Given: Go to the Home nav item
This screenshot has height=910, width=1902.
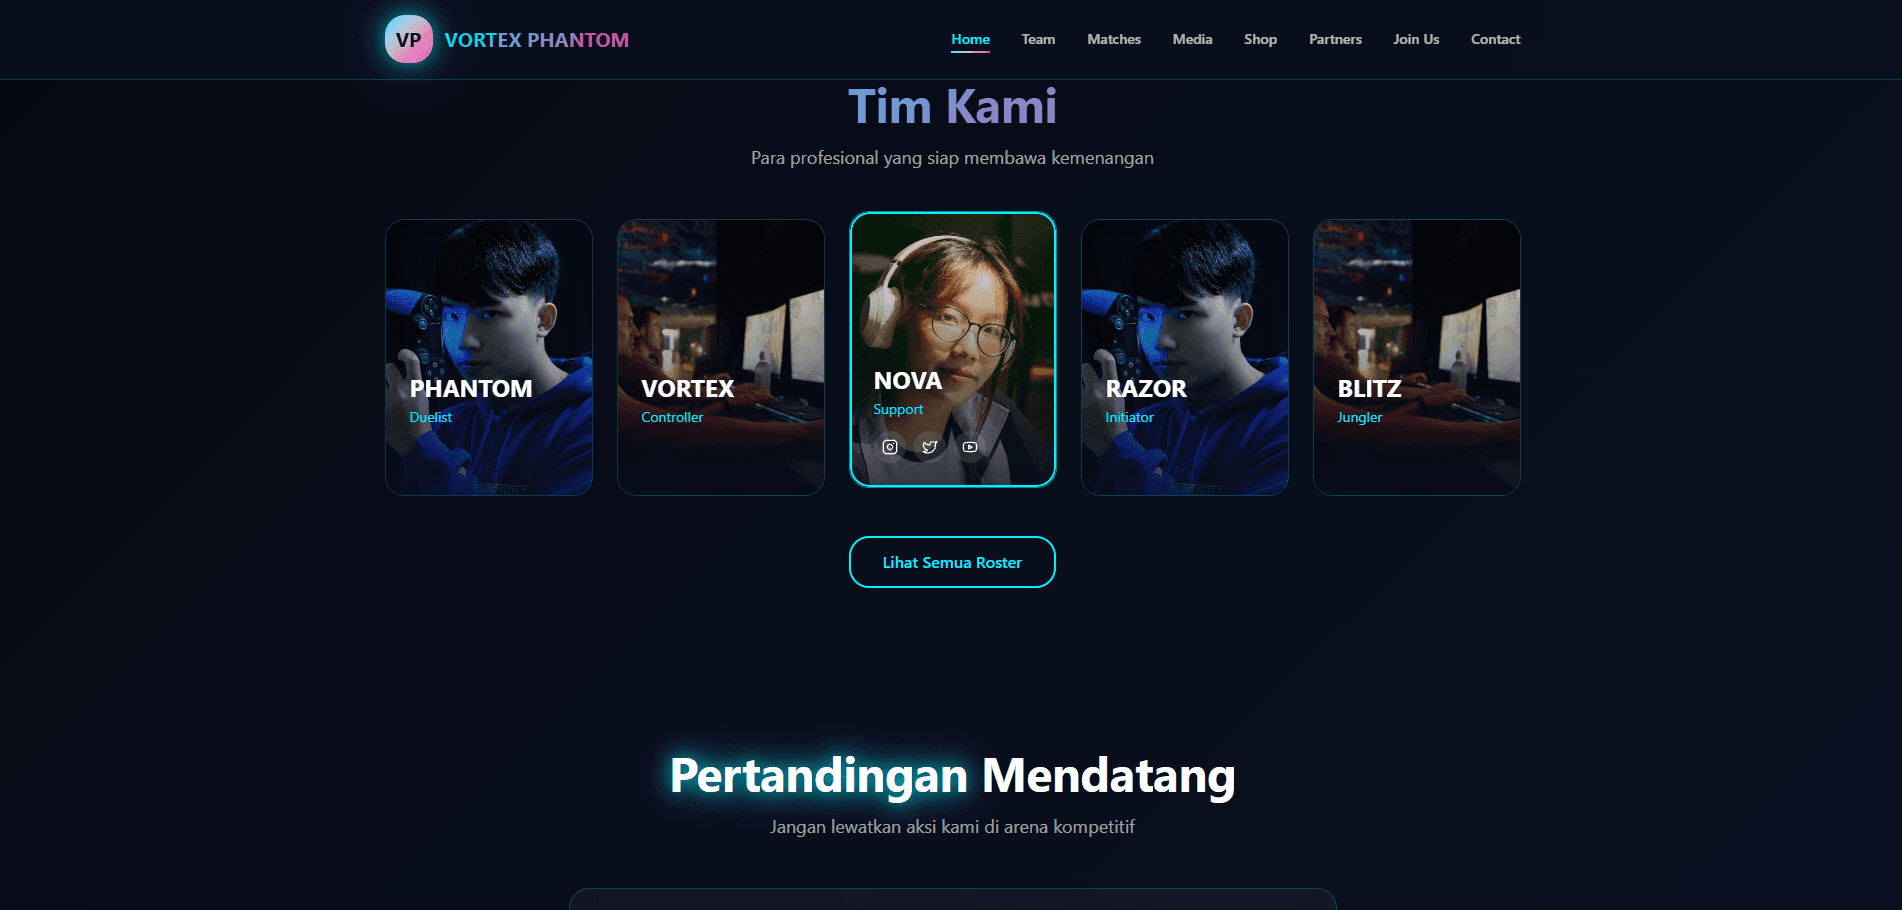Looking at the screenshot, I should point(970,39).
